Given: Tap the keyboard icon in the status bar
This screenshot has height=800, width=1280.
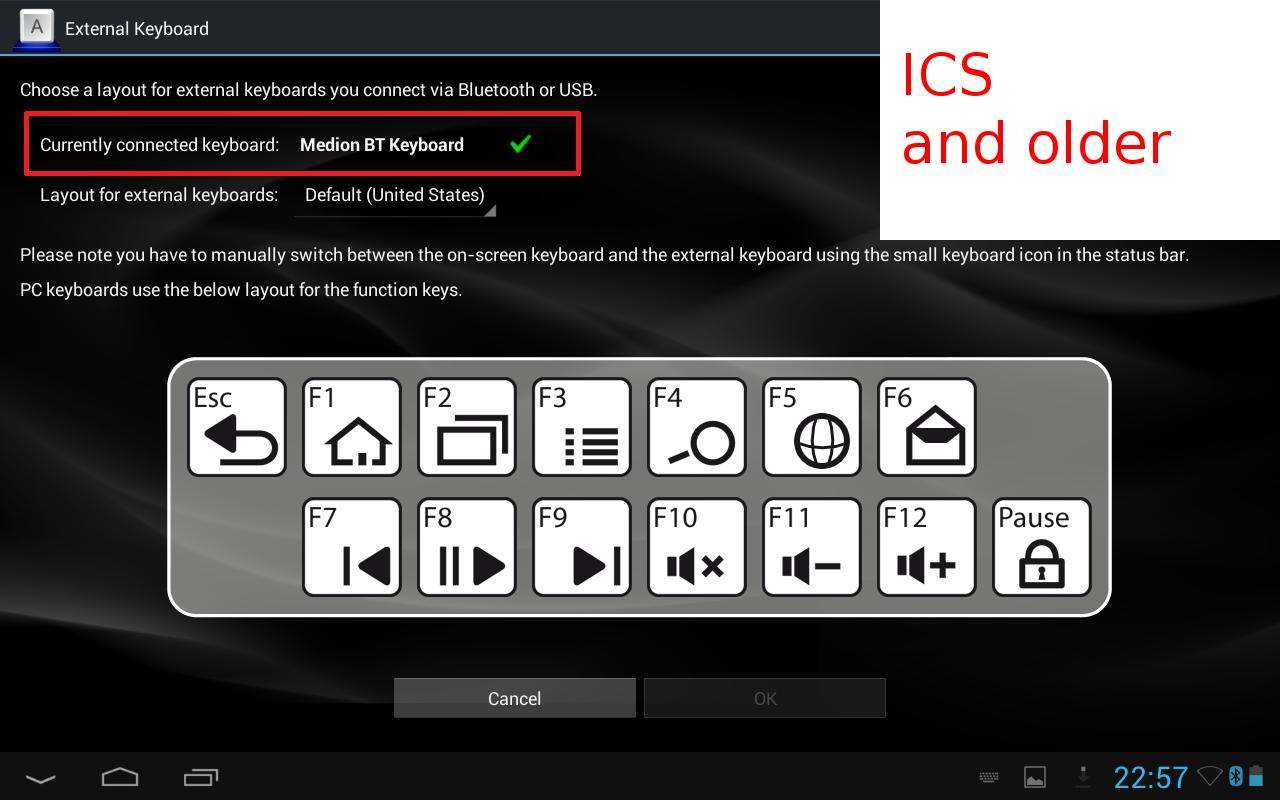Looking at the screenshot, I should pyautogui.click(x=988, y=776).
